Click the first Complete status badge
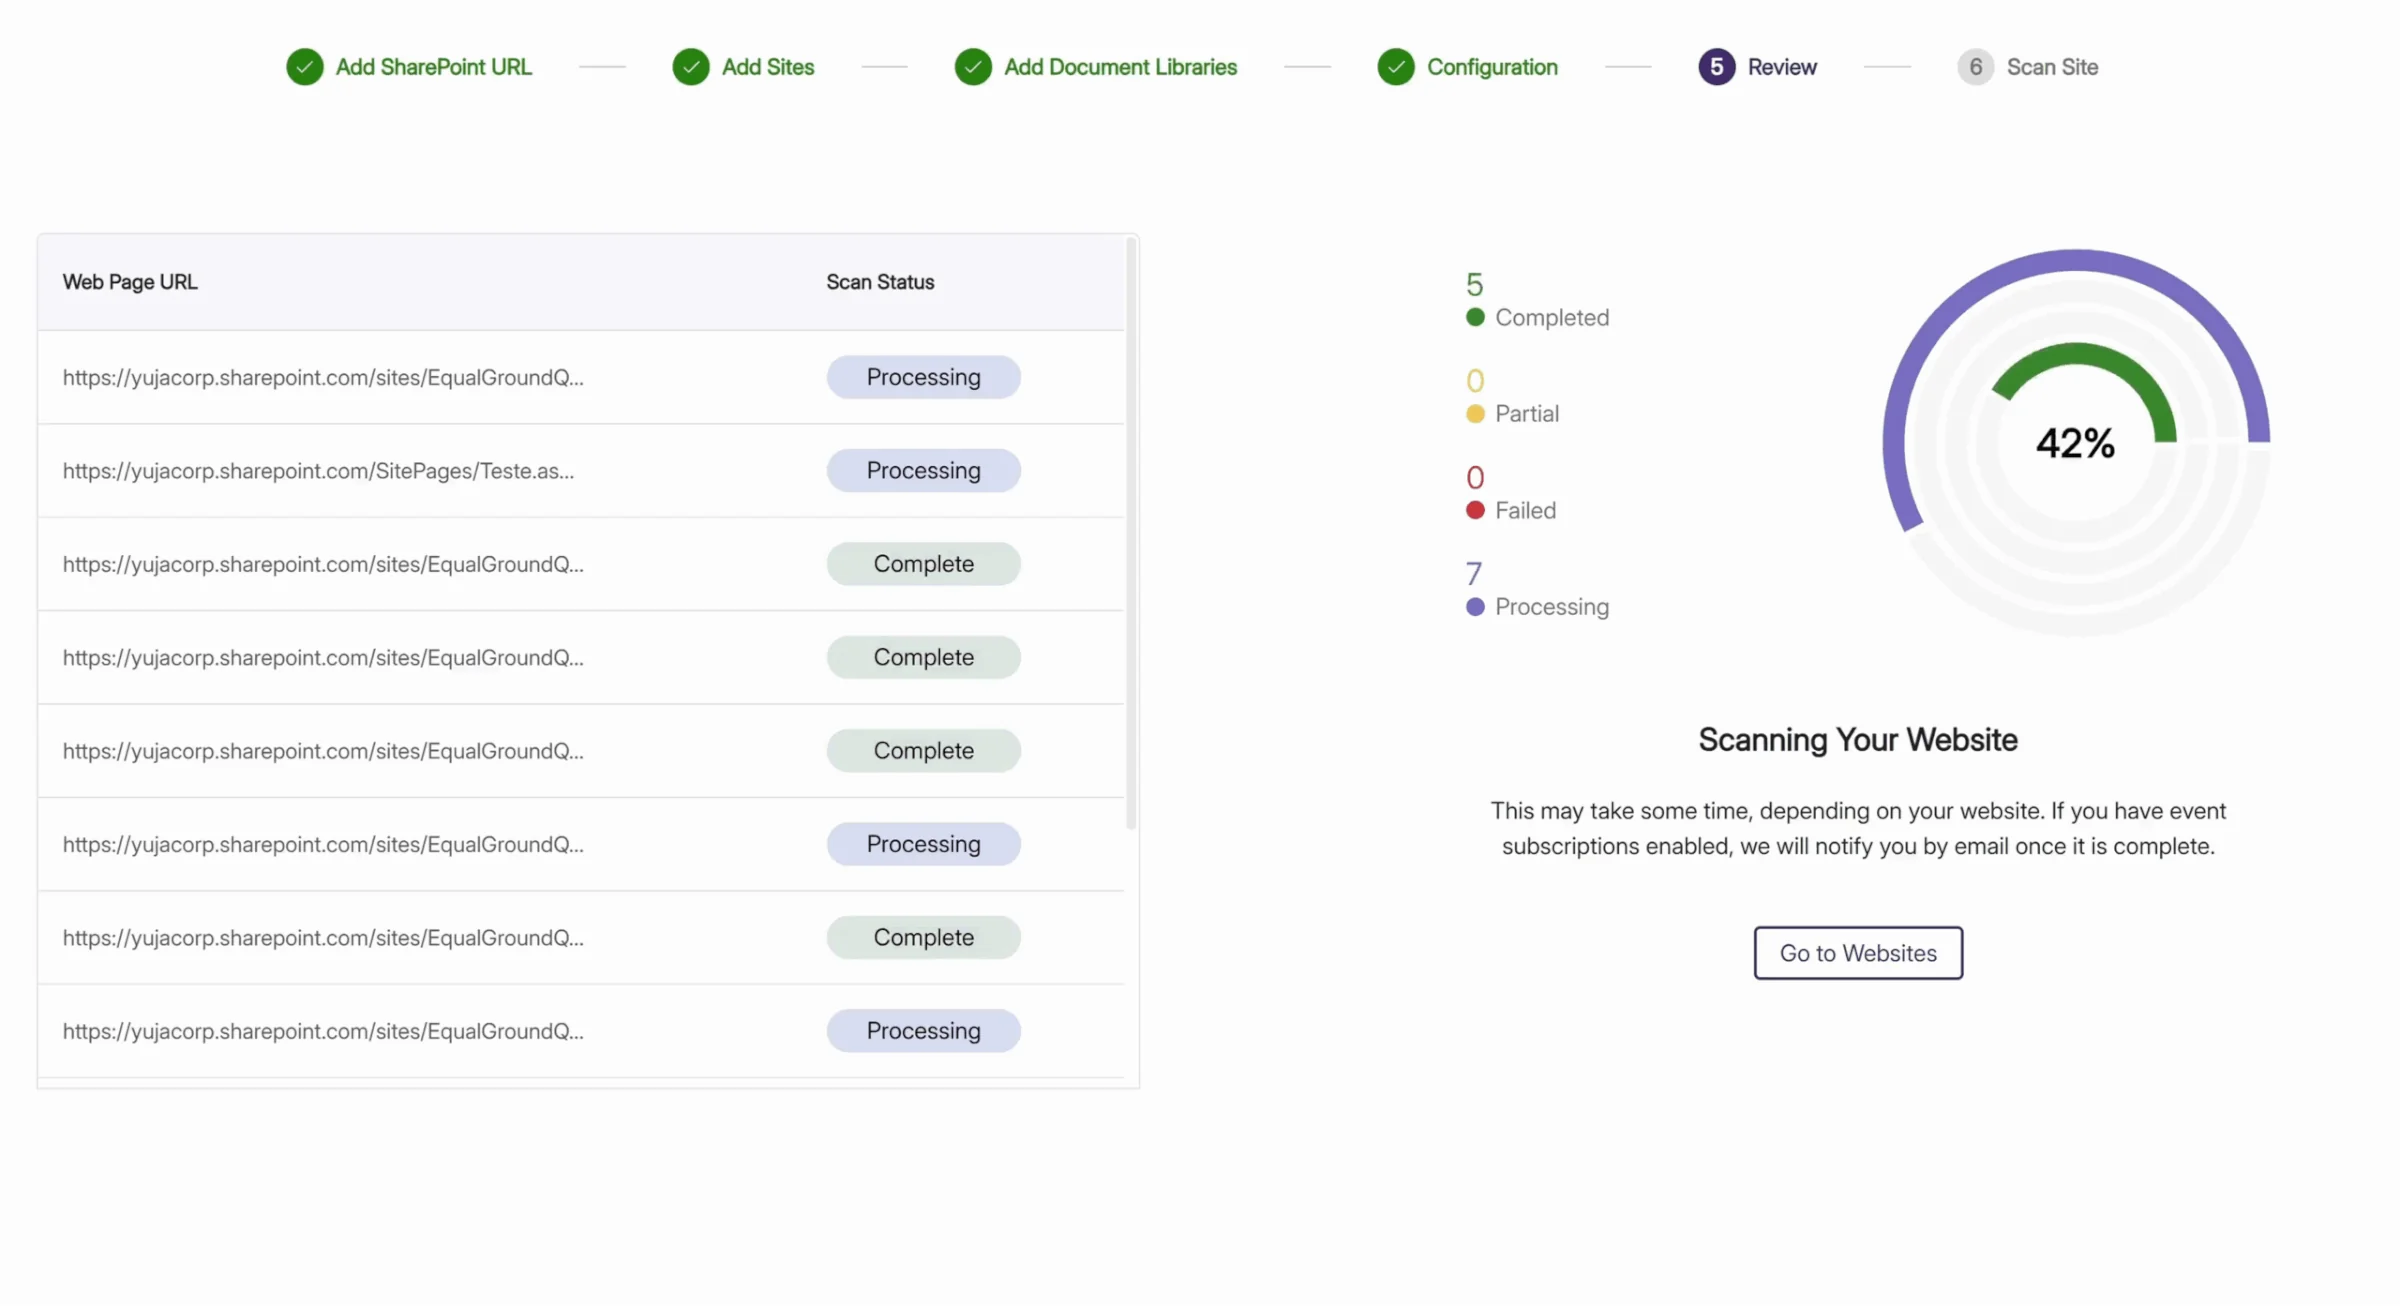This screenshot has width=2400, height=1306. click(923, 564)
